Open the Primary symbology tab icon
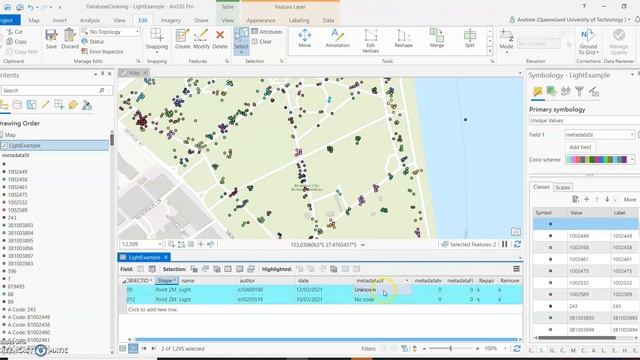The image size is (640, 360). [538, 91]
